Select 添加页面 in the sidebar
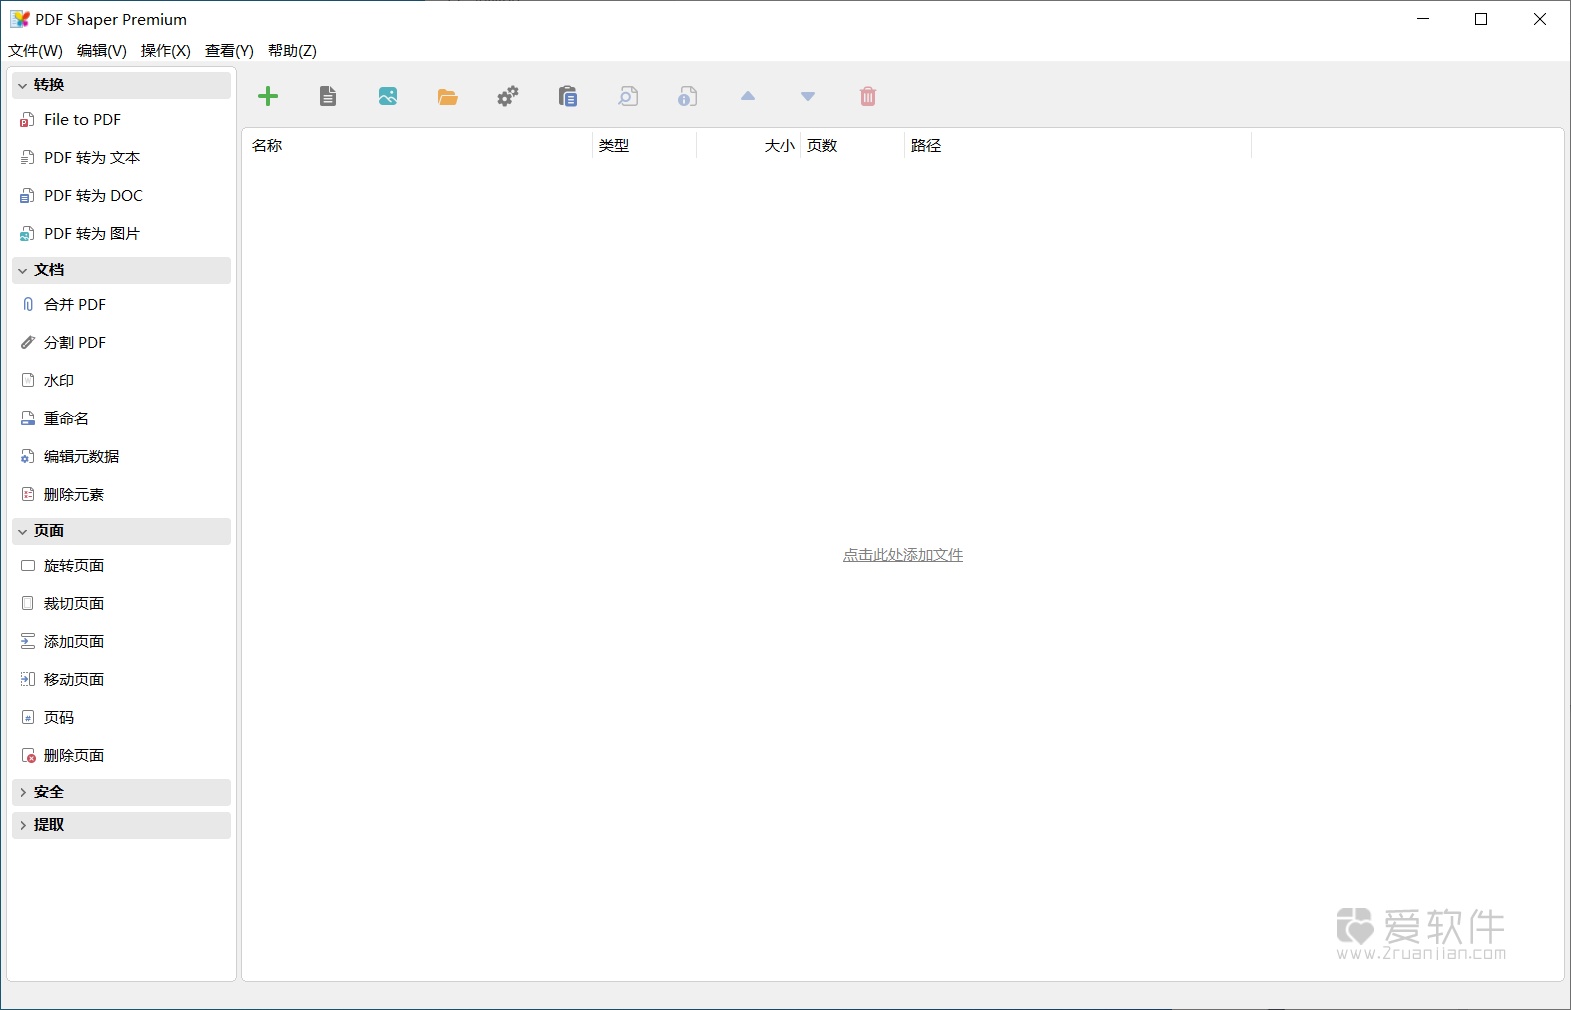 click(74, 641)
